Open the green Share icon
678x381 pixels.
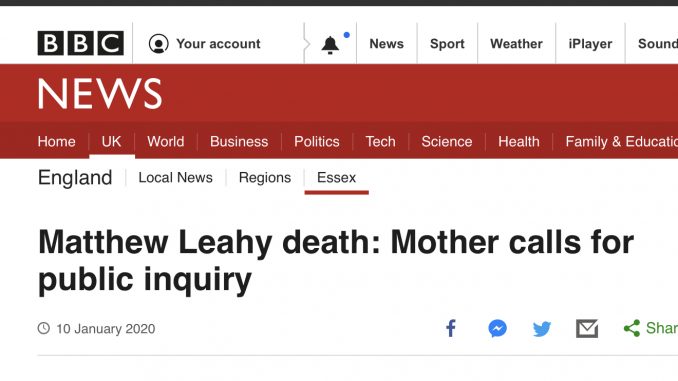[632, 329]
